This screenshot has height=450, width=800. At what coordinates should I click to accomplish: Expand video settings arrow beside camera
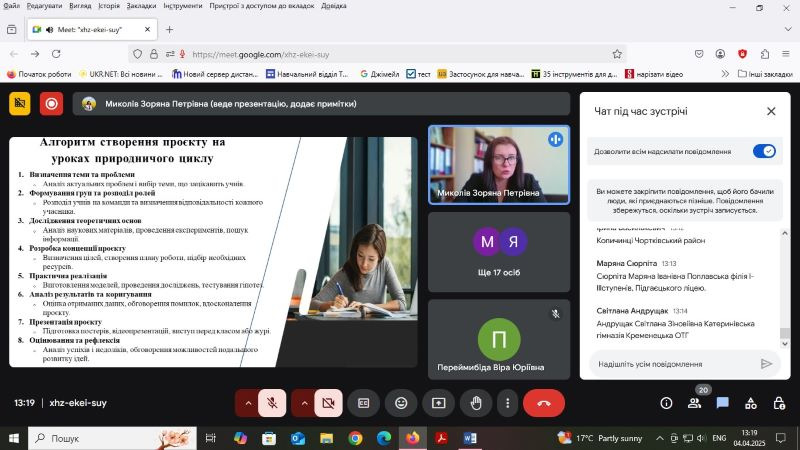coord(304,403)
